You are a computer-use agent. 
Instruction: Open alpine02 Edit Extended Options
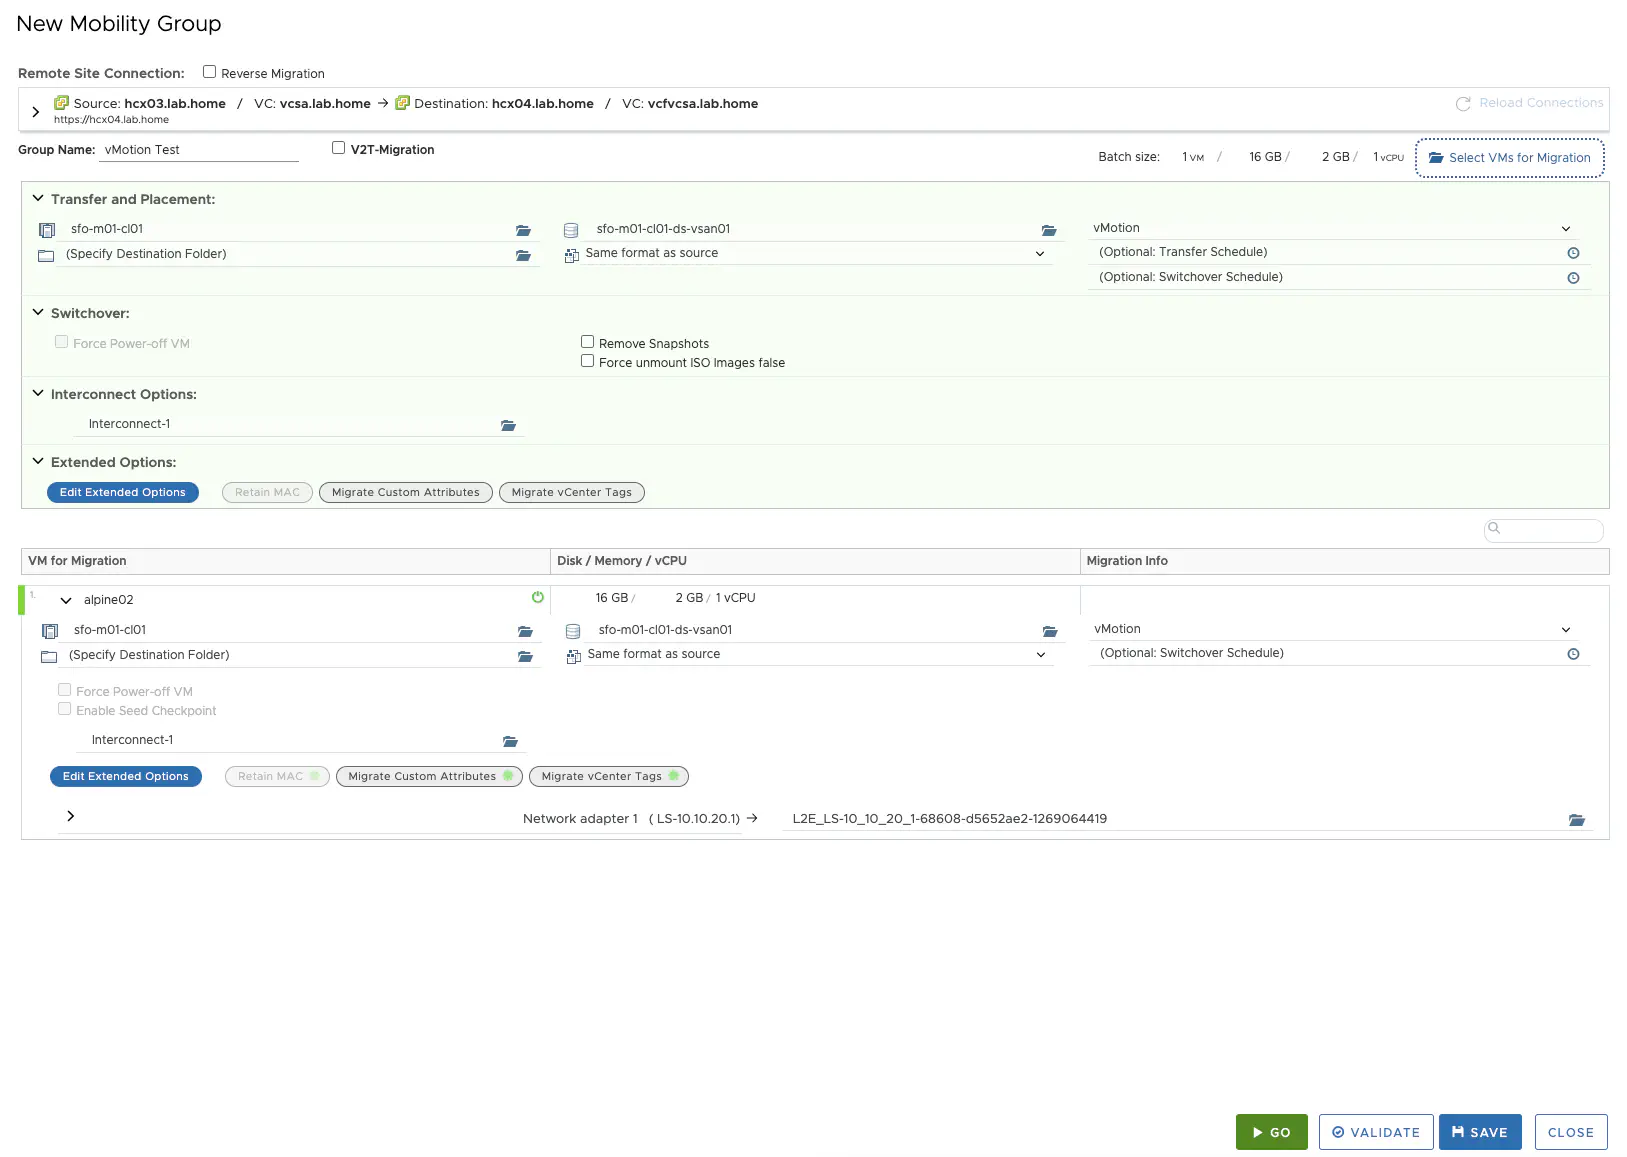pyautogui.click(x=126, y=777)
